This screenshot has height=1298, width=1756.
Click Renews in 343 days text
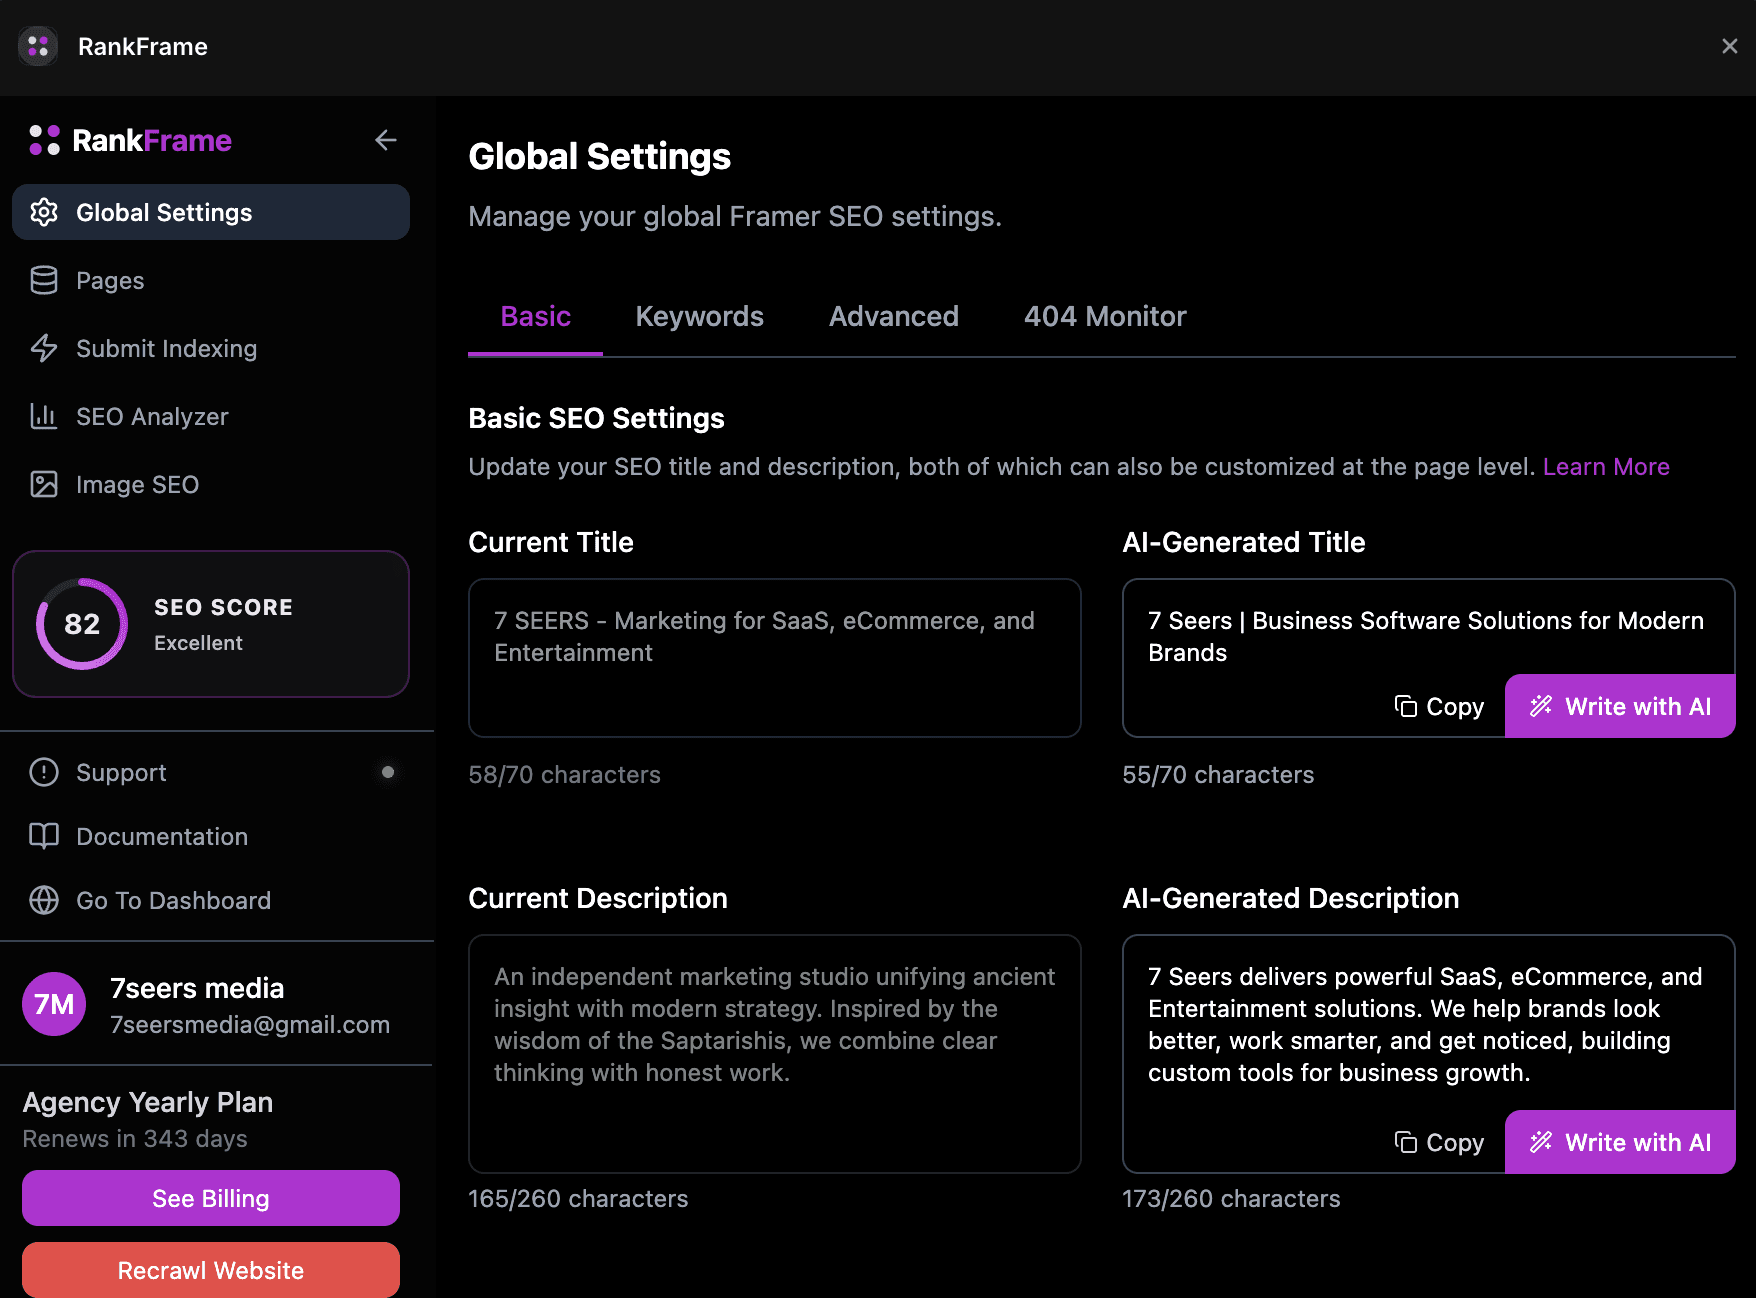tap(135, 1139)
